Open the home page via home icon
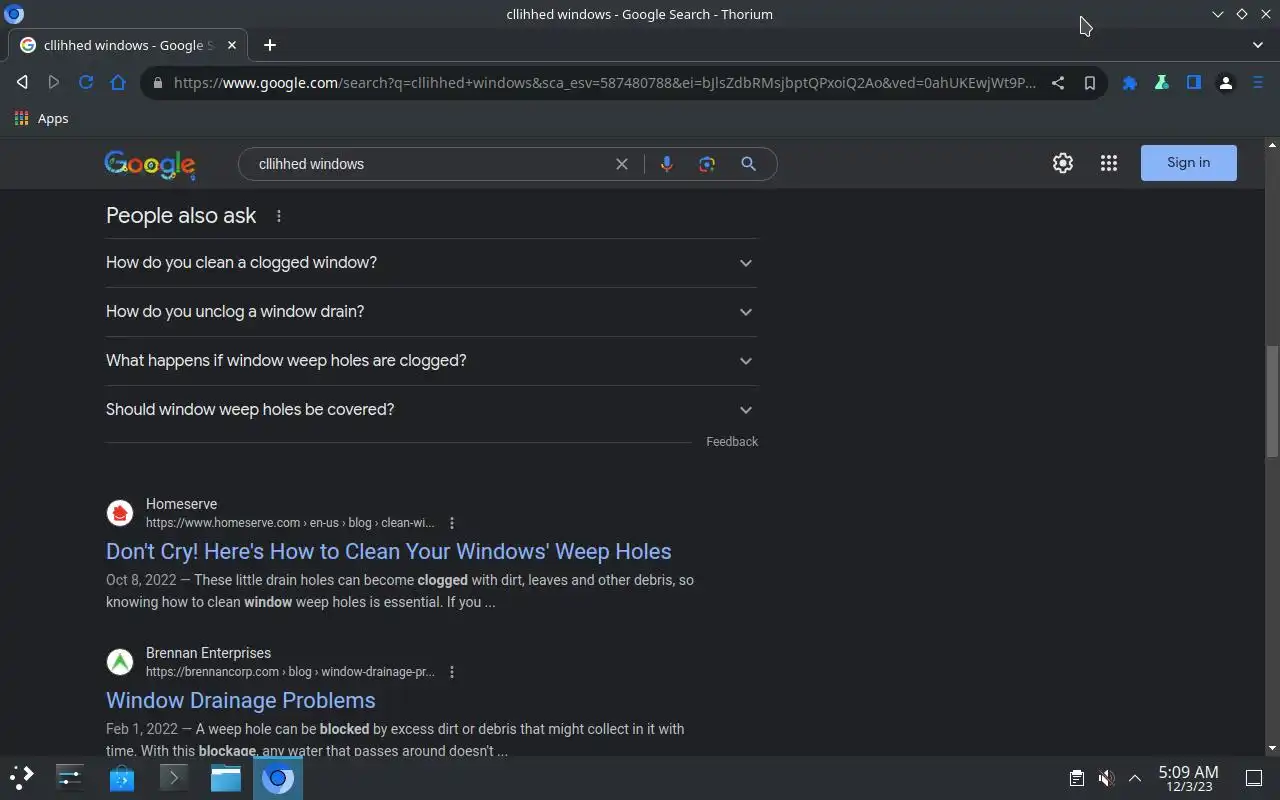The image size is (1280, 800). 118,82
